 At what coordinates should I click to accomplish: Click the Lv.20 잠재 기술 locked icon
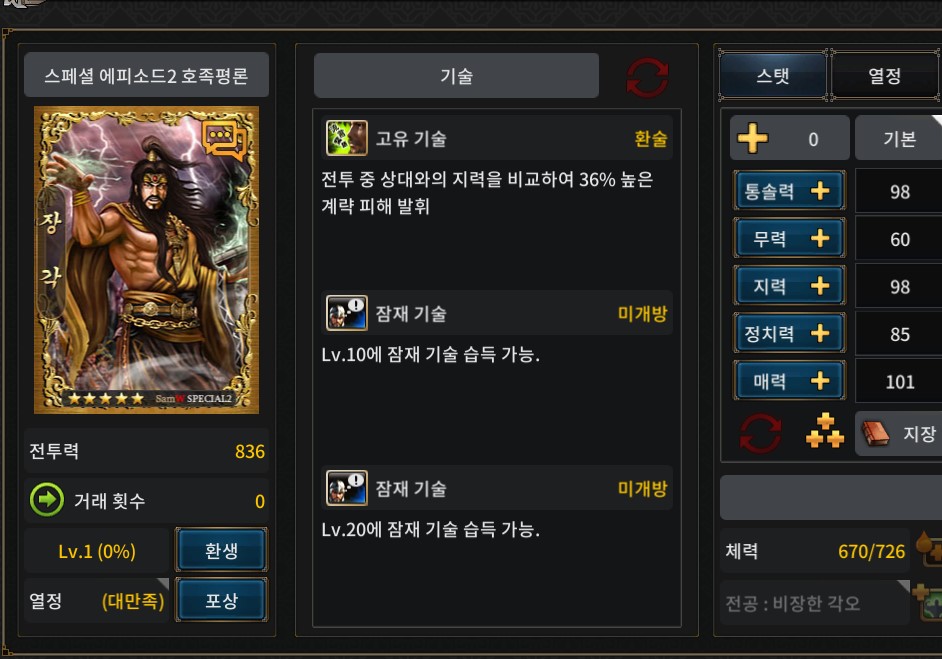[347, 488]
